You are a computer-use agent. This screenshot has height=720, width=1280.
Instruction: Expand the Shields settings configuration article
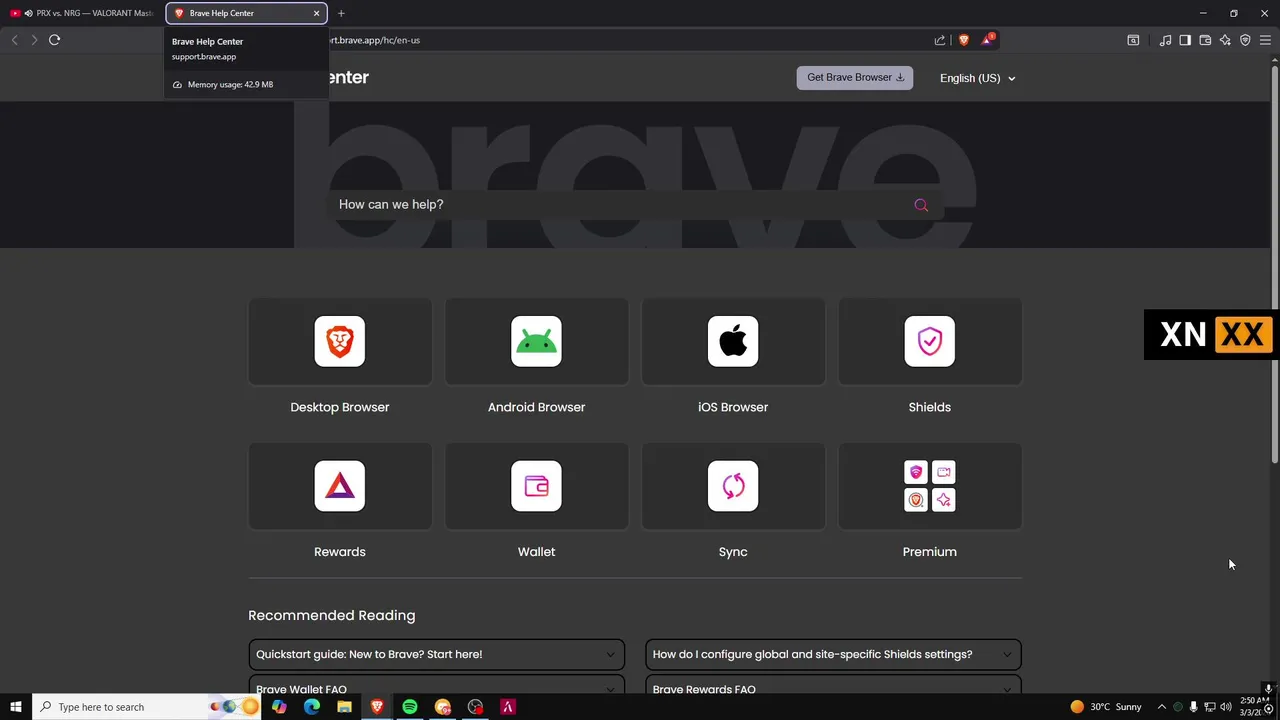click(x=833, y=654)
